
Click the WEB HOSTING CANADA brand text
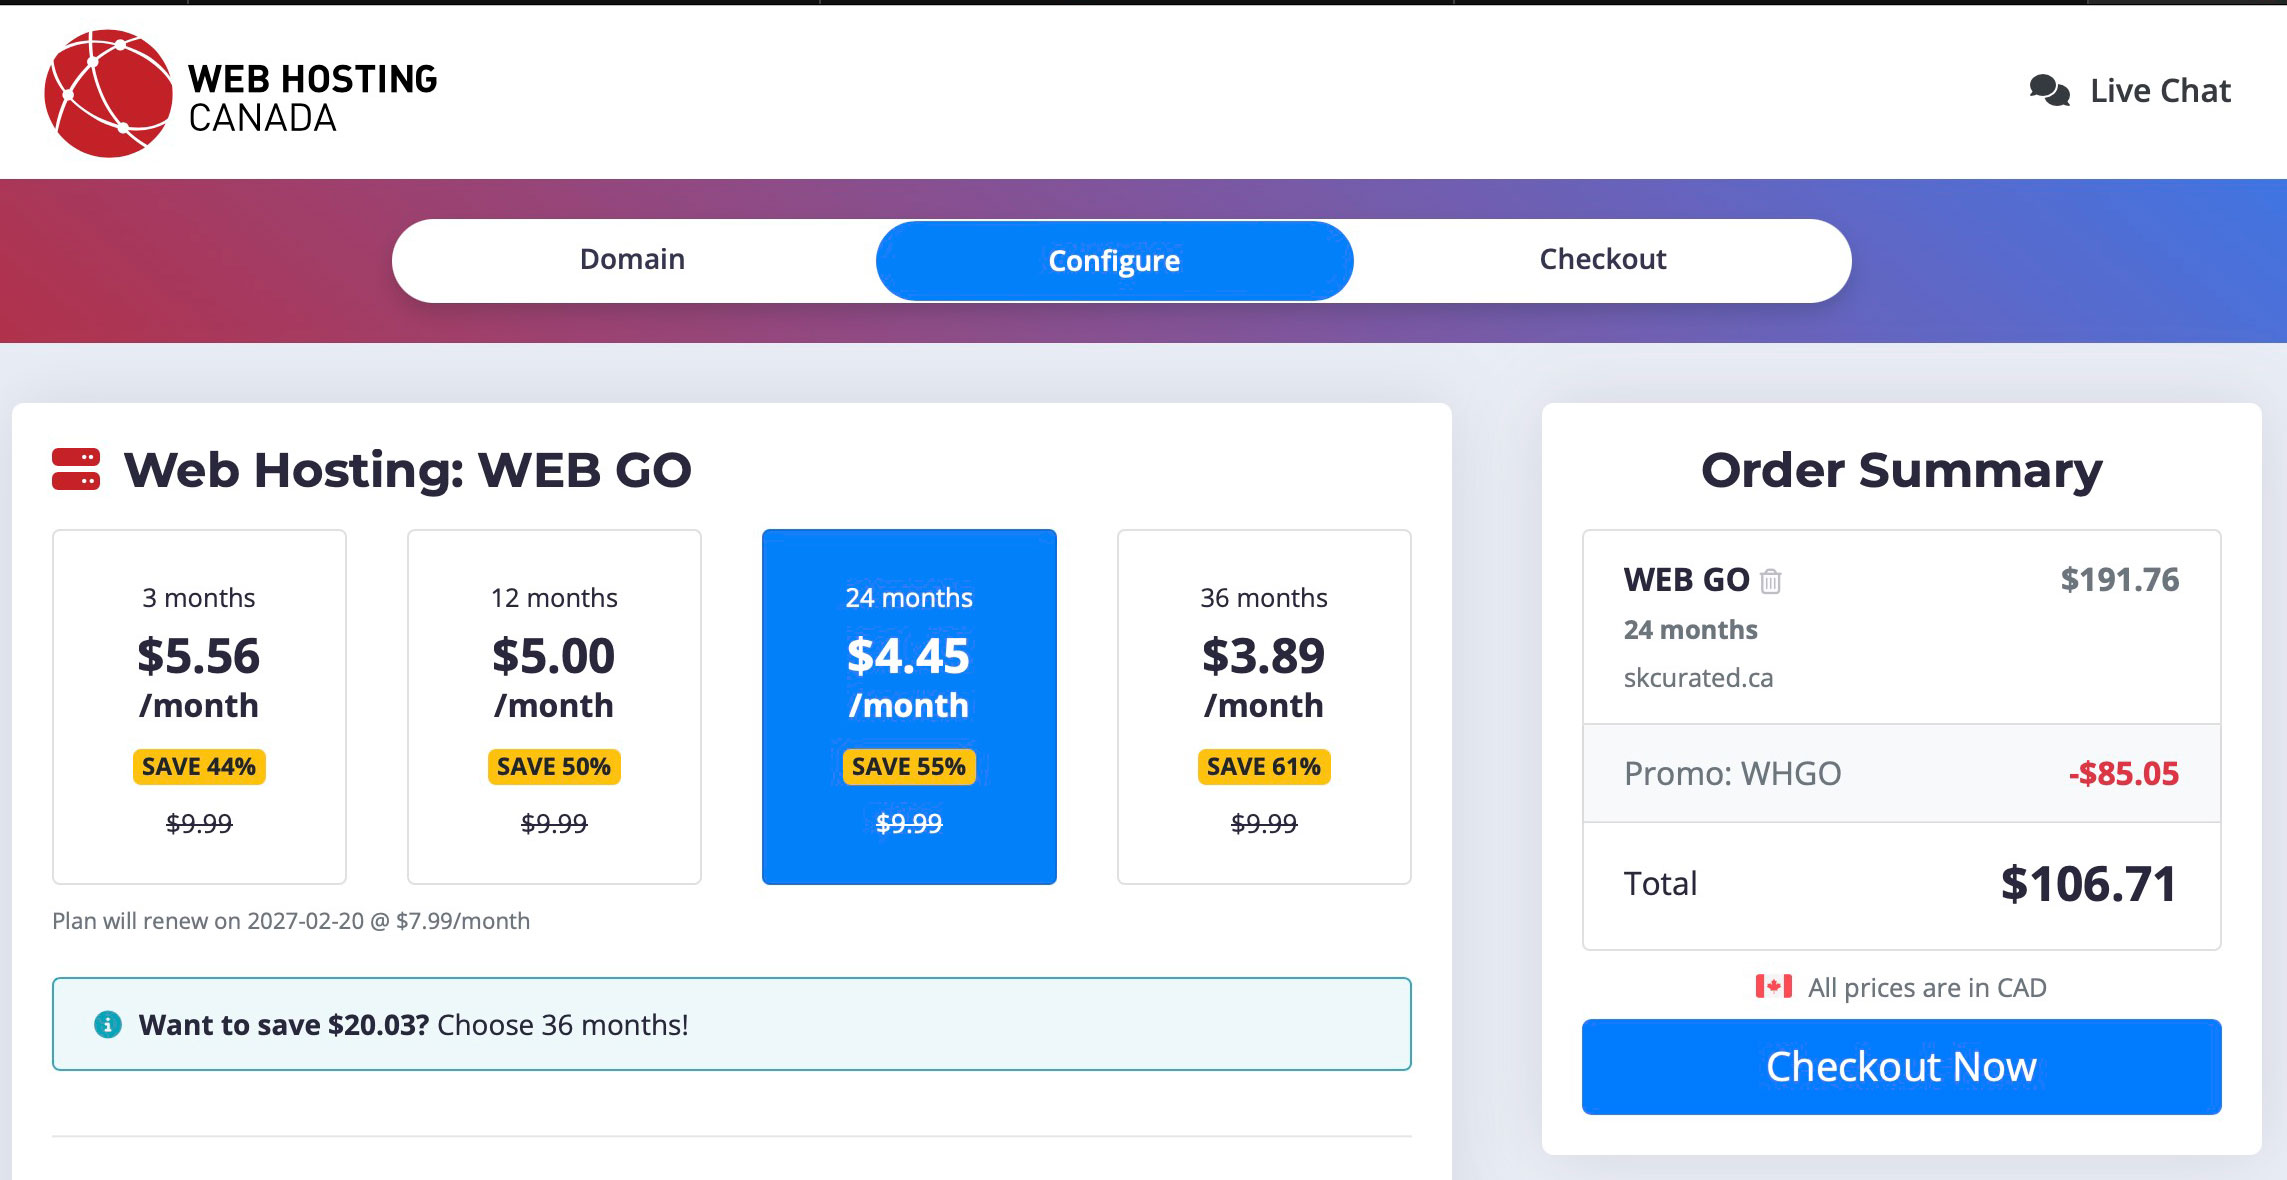(312, 98)
